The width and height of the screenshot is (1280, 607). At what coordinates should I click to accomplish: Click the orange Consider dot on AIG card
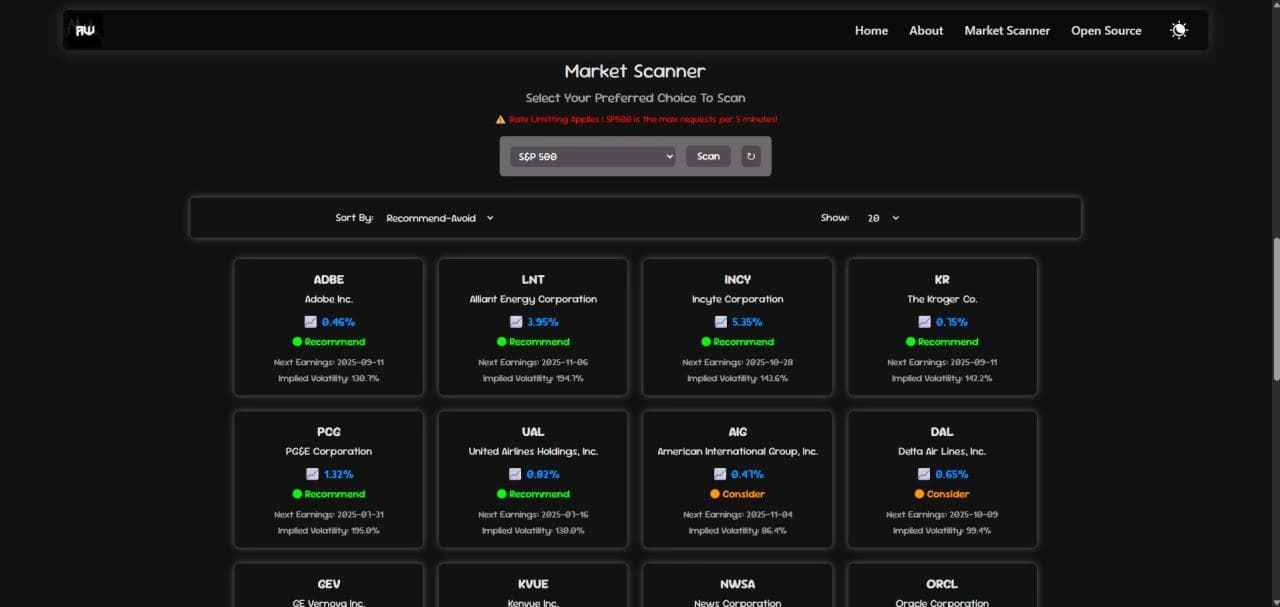click(715, 494)
